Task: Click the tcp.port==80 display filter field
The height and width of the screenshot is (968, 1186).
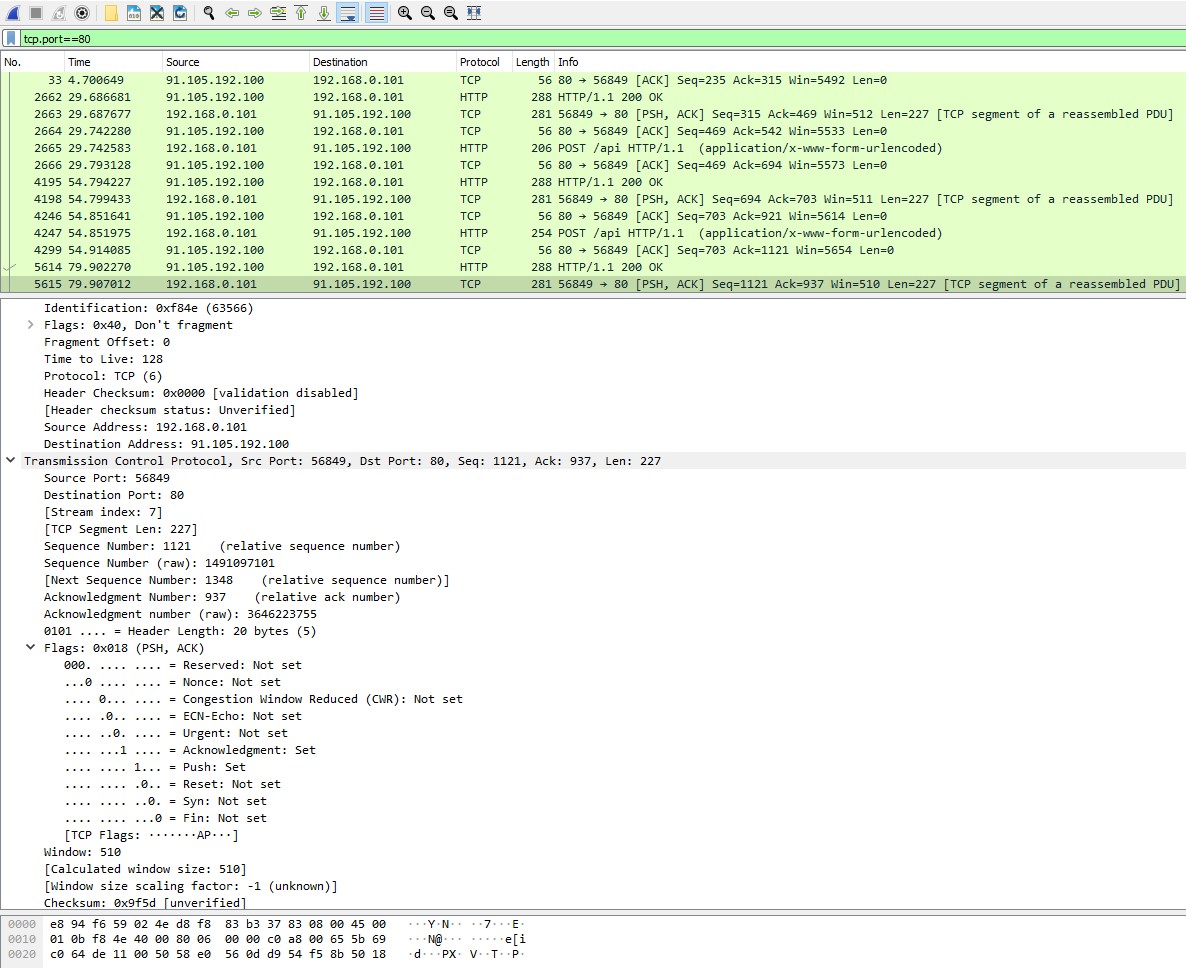Action: 601,39
